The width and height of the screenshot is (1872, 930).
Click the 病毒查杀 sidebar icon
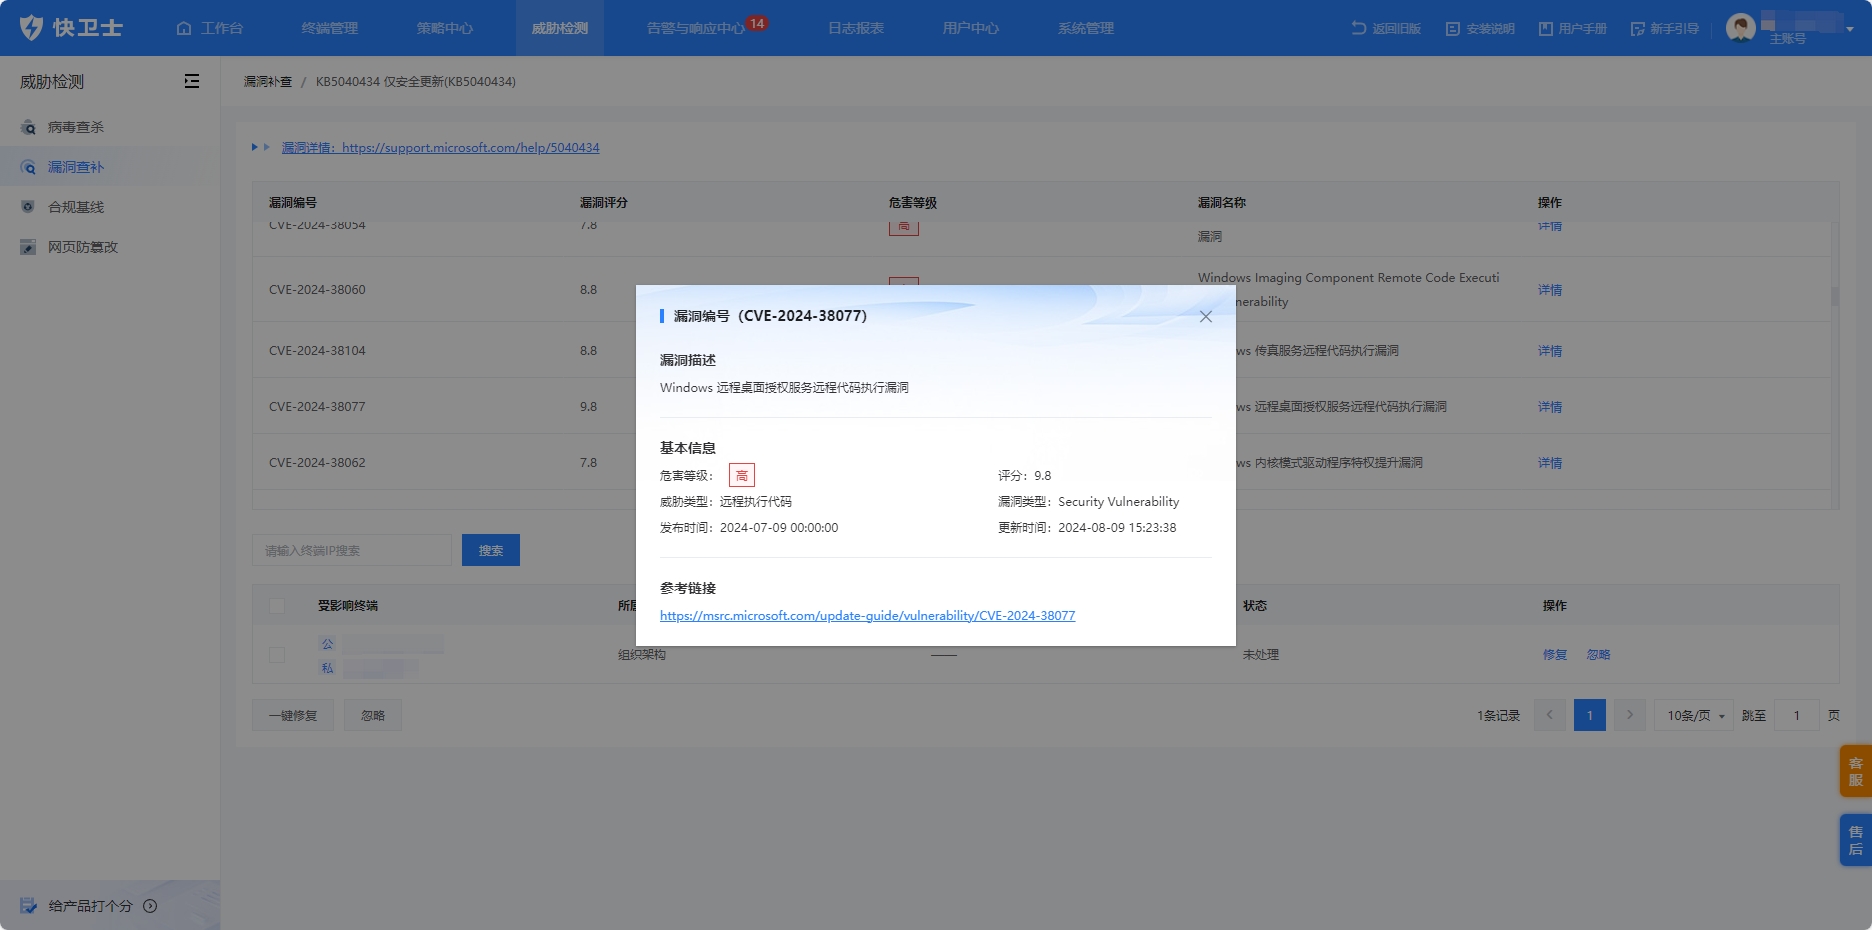click(x=28, y=127)
